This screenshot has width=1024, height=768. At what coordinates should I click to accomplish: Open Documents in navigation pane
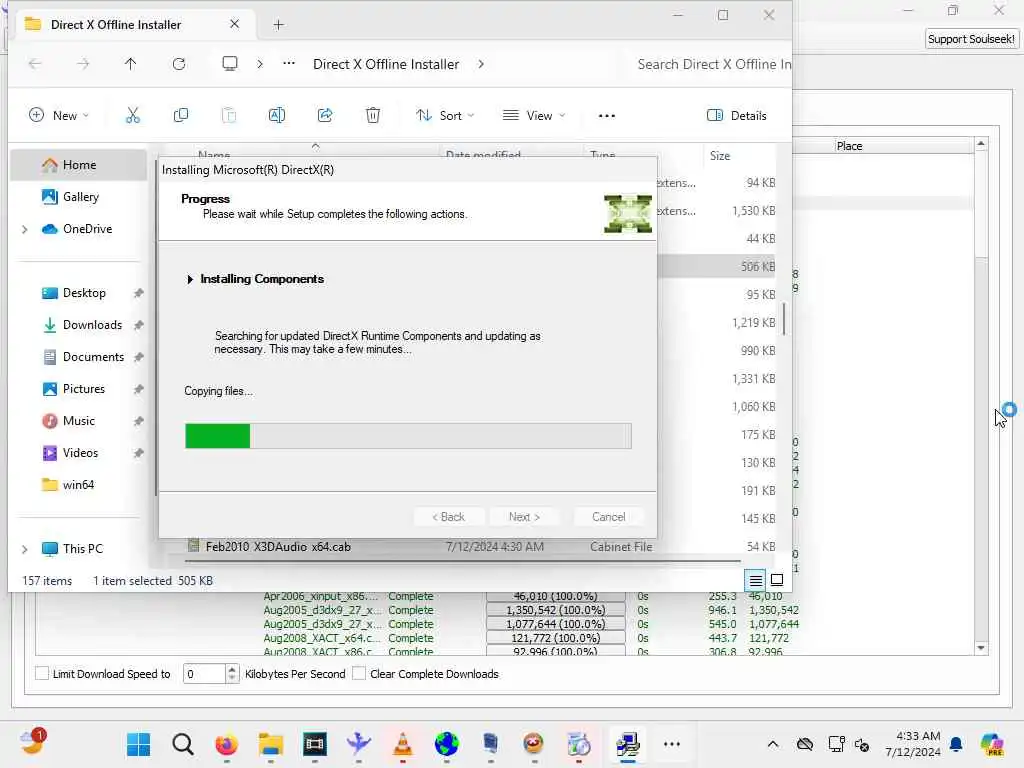pyautogui.click(x=93, y=357)
